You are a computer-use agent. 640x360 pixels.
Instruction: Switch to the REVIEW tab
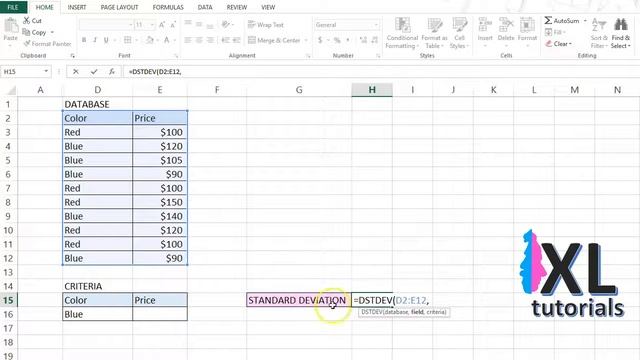pos(237,7)
